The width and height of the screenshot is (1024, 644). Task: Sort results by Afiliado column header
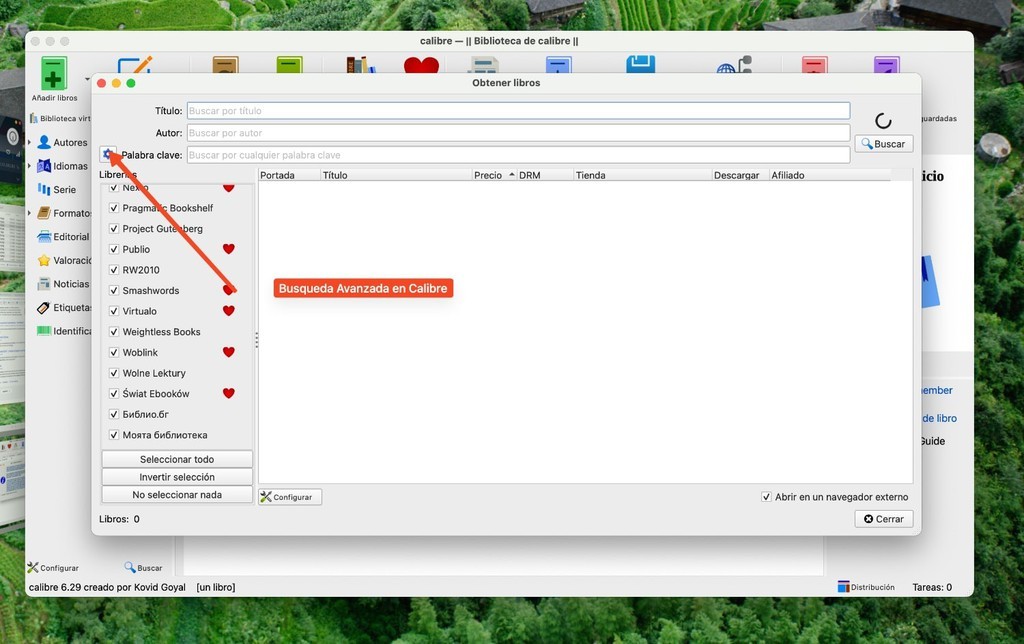click(x=829, y=175)
